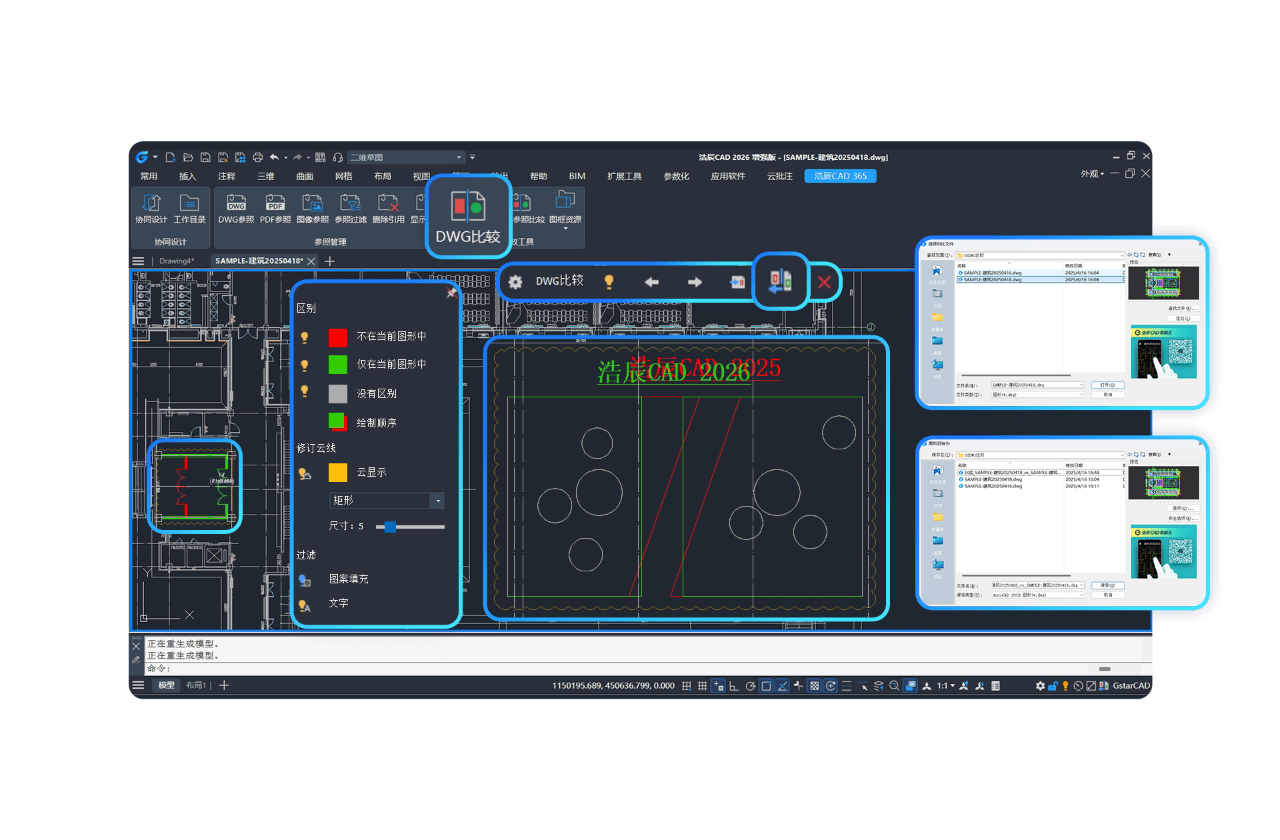
Task: Click the New file icon in quick access bar
Action: pos(171,157)
